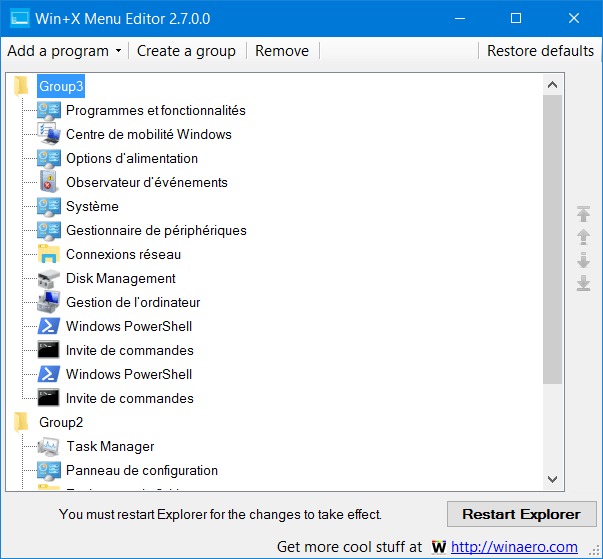Click the scrollbar up arrow

553,85
